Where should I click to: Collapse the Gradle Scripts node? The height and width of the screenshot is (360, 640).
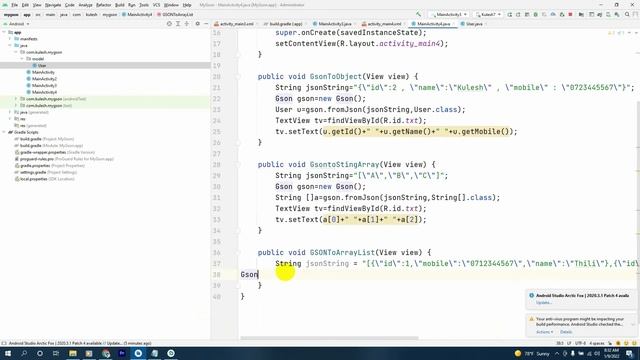tap(4, 132)
